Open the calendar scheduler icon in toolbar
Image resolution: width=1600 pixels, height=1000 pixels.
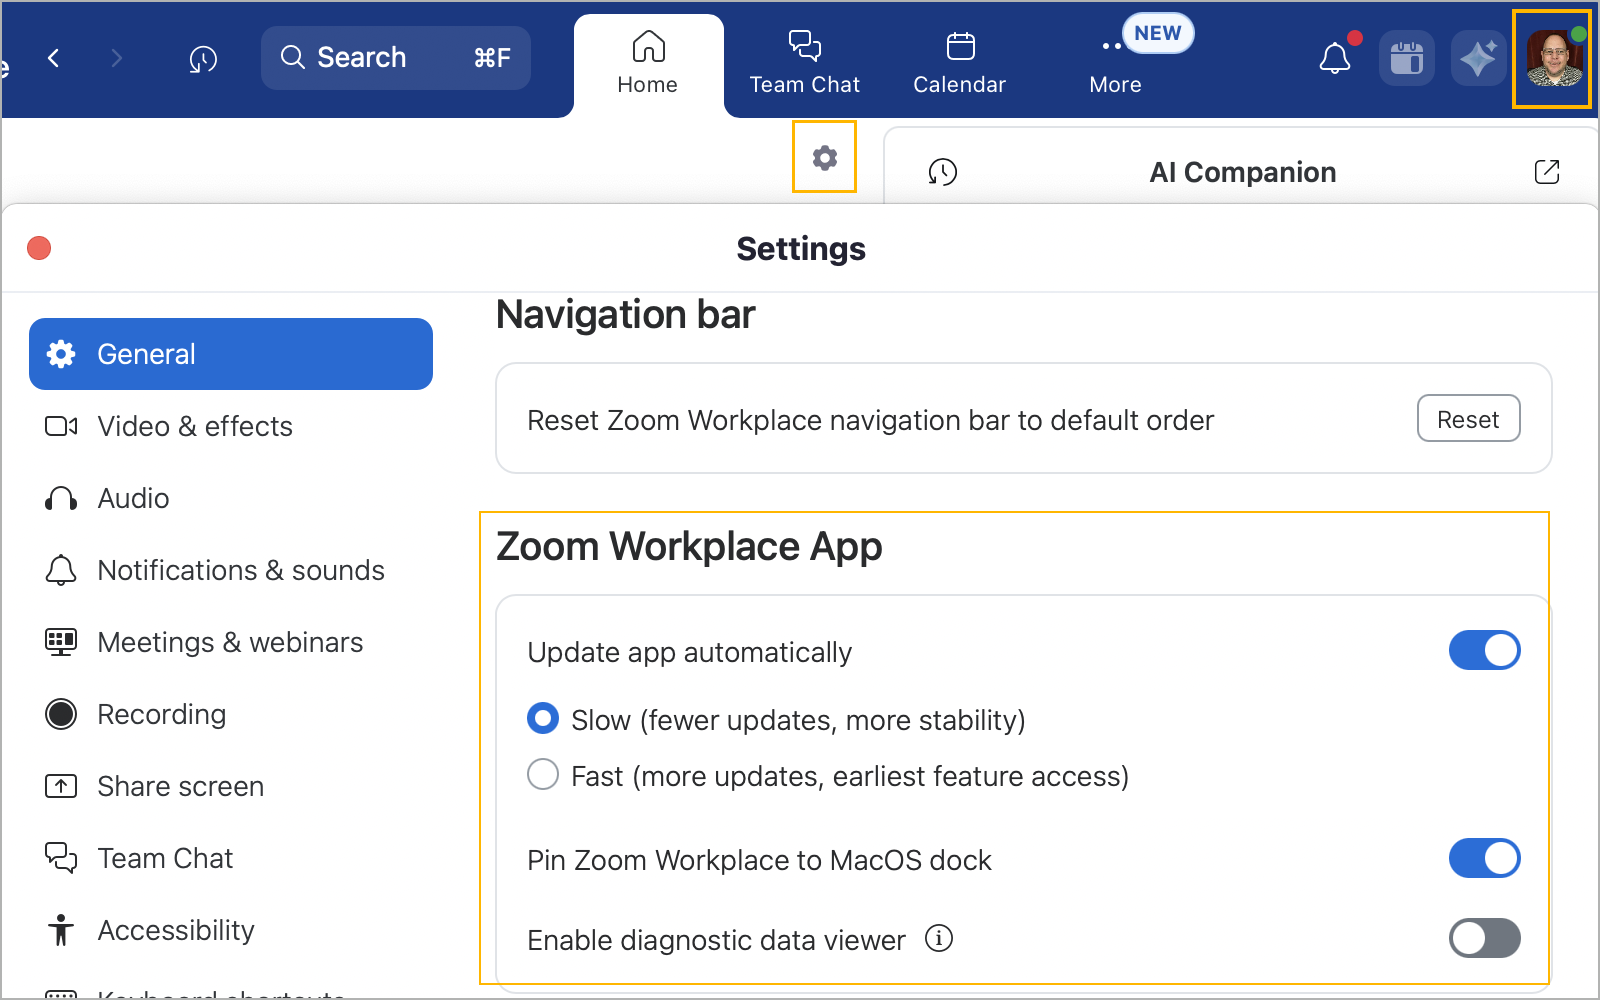(x=1406, y=58)
